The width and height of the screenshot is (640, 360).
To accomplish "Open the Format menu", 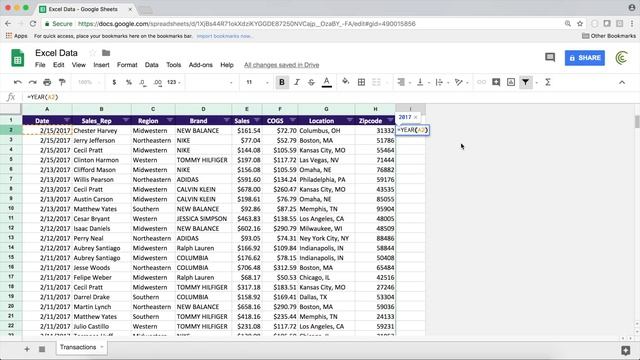I will (x=127, y=65).
